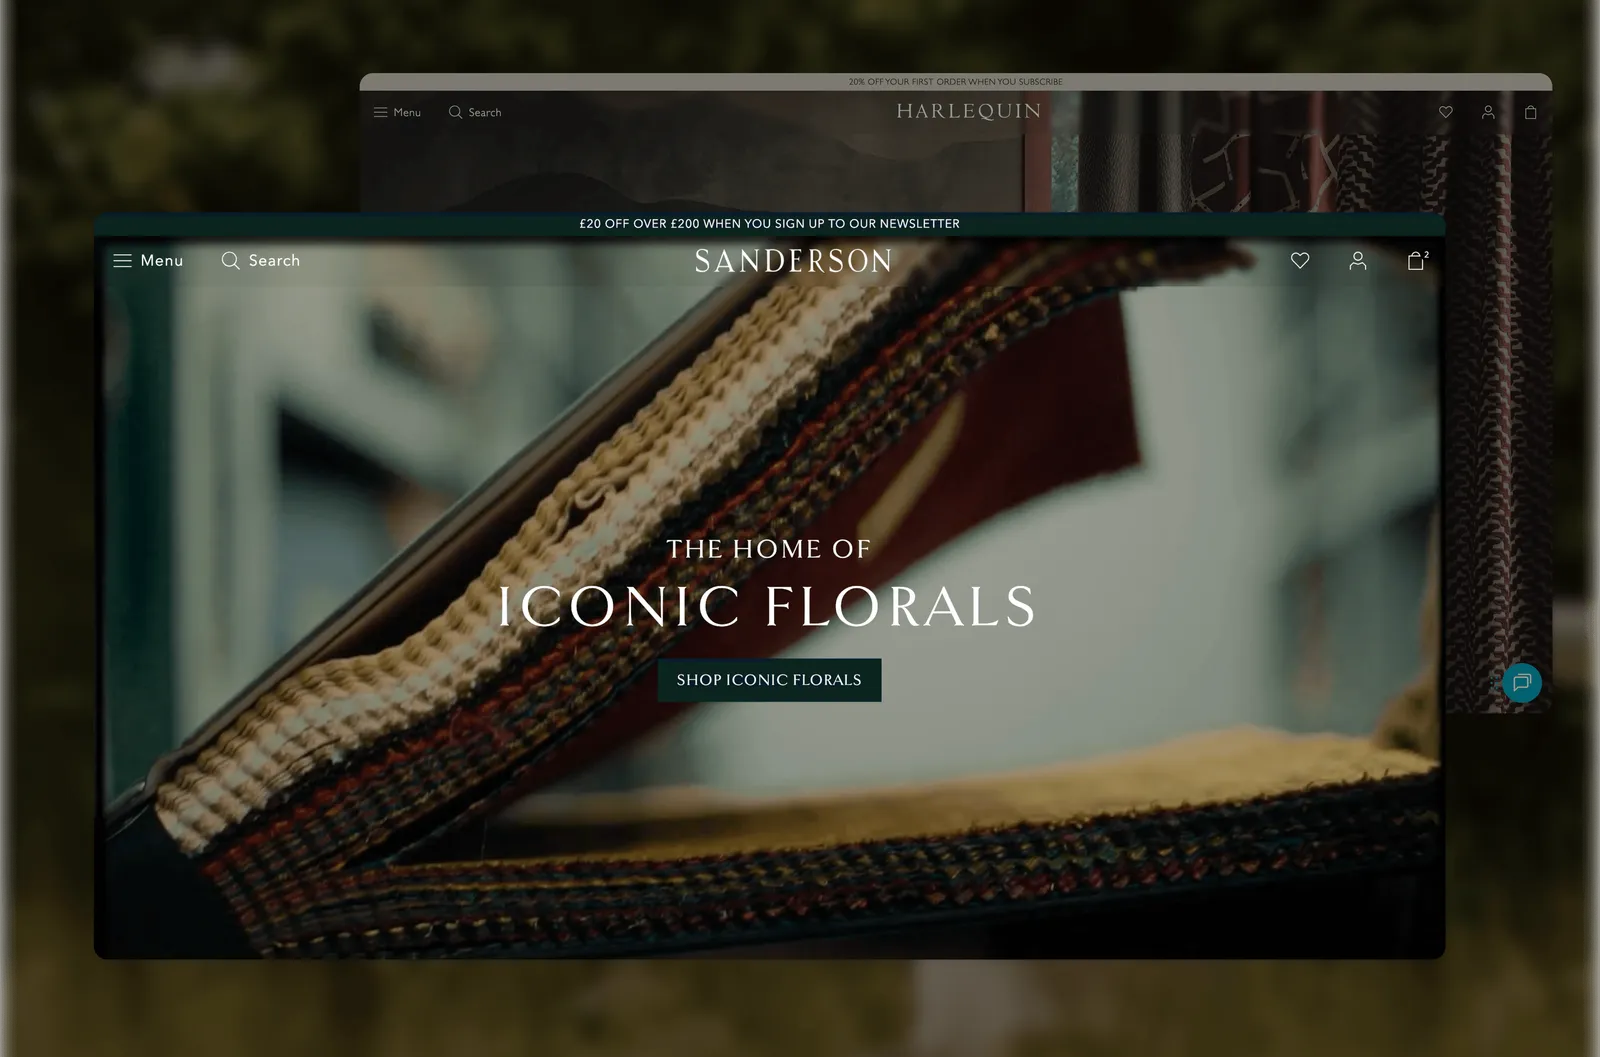Viewport: 1600px width, 1057px height.
Task: Click the Shop Iconic Florals button
Action: (x=769, y=680)
